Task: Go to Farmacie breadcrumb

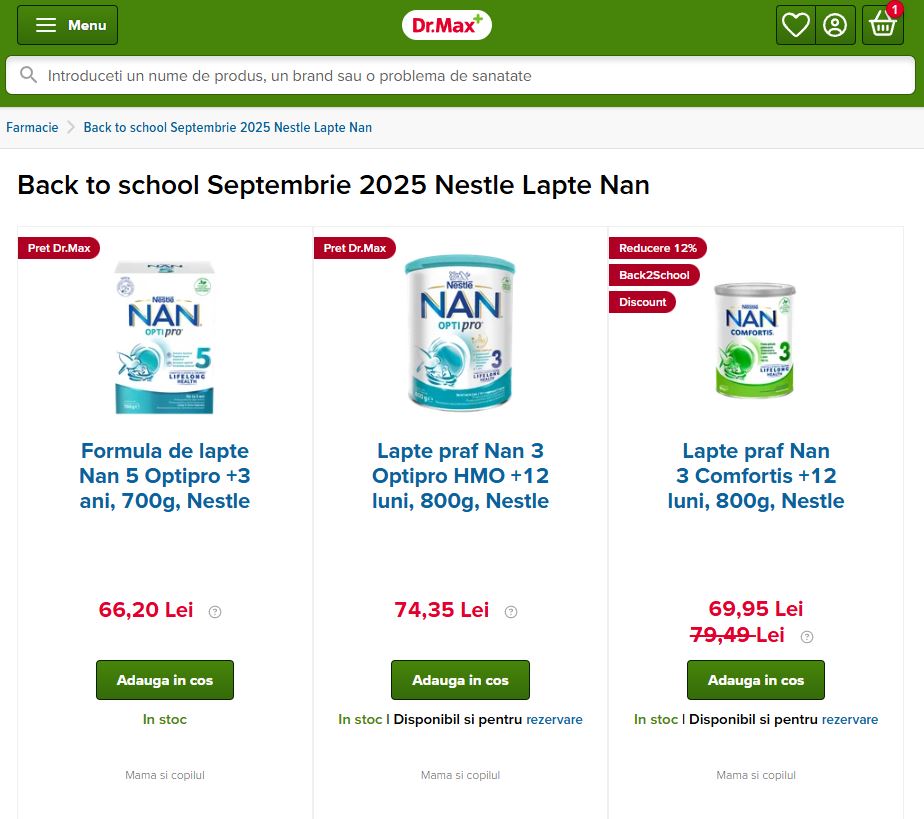Action: [x=32, y=127]
